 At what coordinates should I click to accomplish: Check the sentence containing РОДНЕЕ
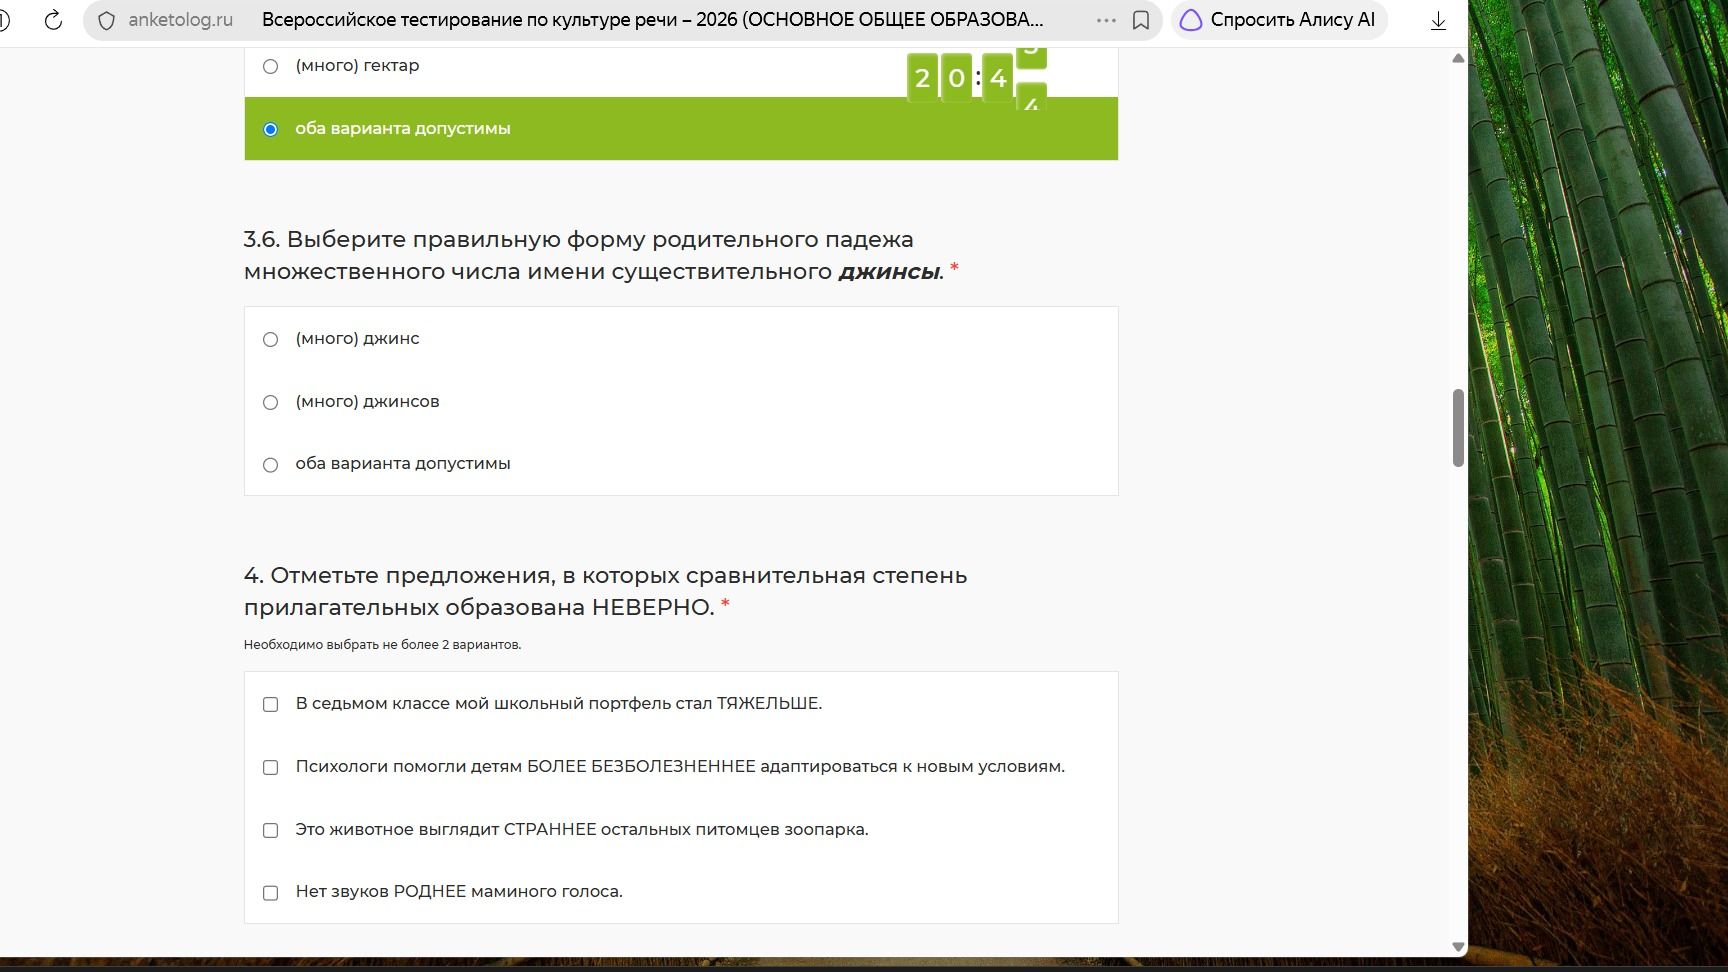(x=270, y=893)
